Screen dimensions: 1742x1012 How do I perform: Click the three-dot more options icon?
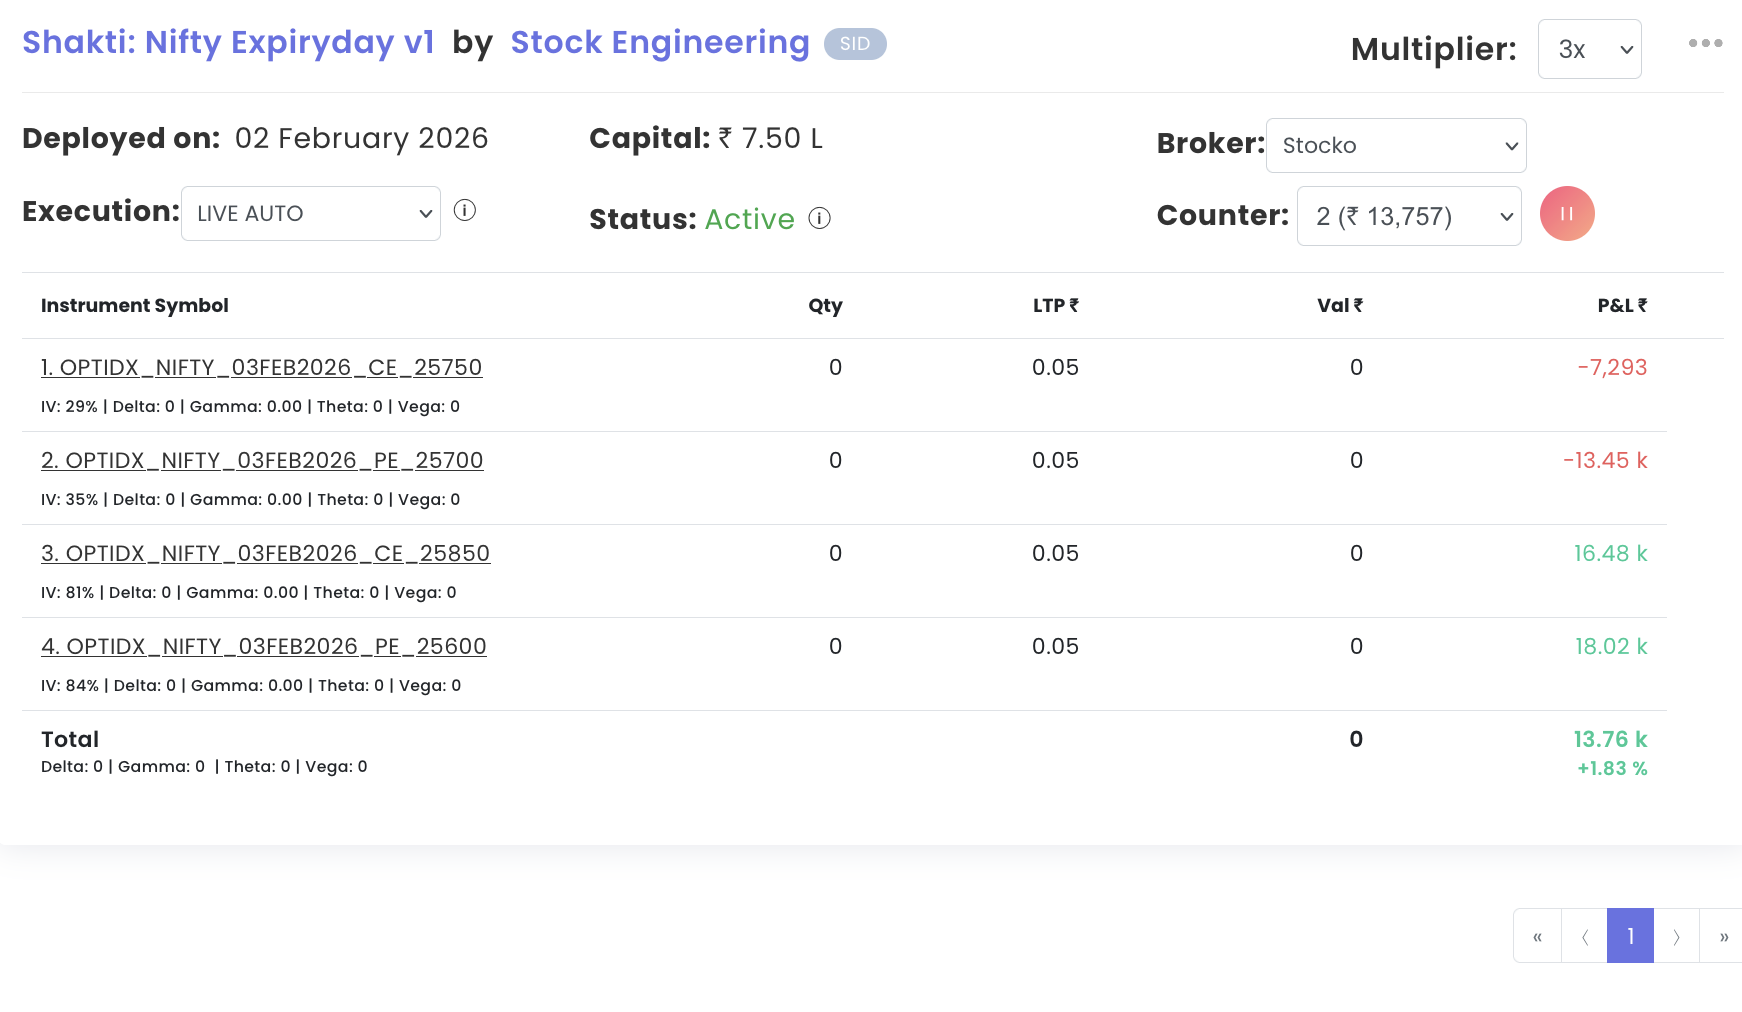[x=1705, y=43]
